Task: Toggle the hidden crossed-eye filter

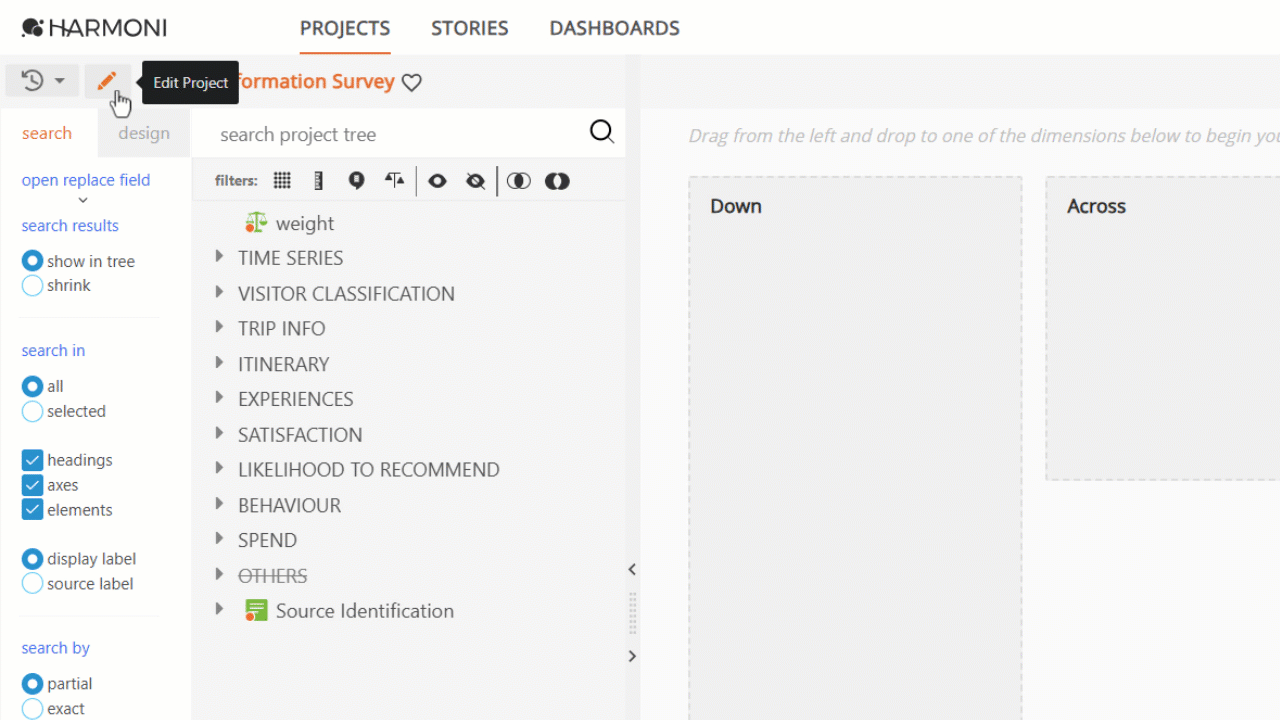Action: pos(476,181)
